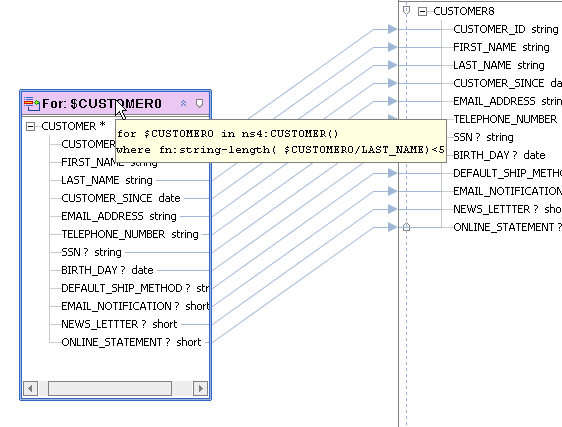Select NEWS_LETTTER ? short in the For node
Screen dimensions: 562x427
[119, 324]
